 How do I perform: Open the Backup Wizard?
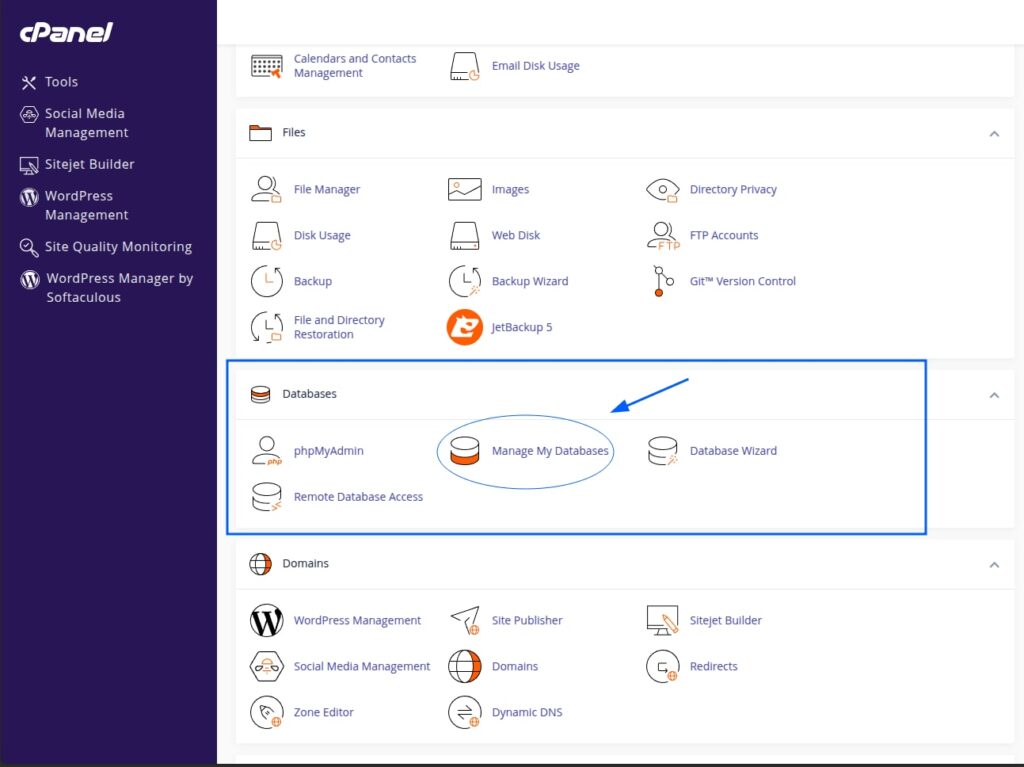pyautogui.click(x=530, y=281)
